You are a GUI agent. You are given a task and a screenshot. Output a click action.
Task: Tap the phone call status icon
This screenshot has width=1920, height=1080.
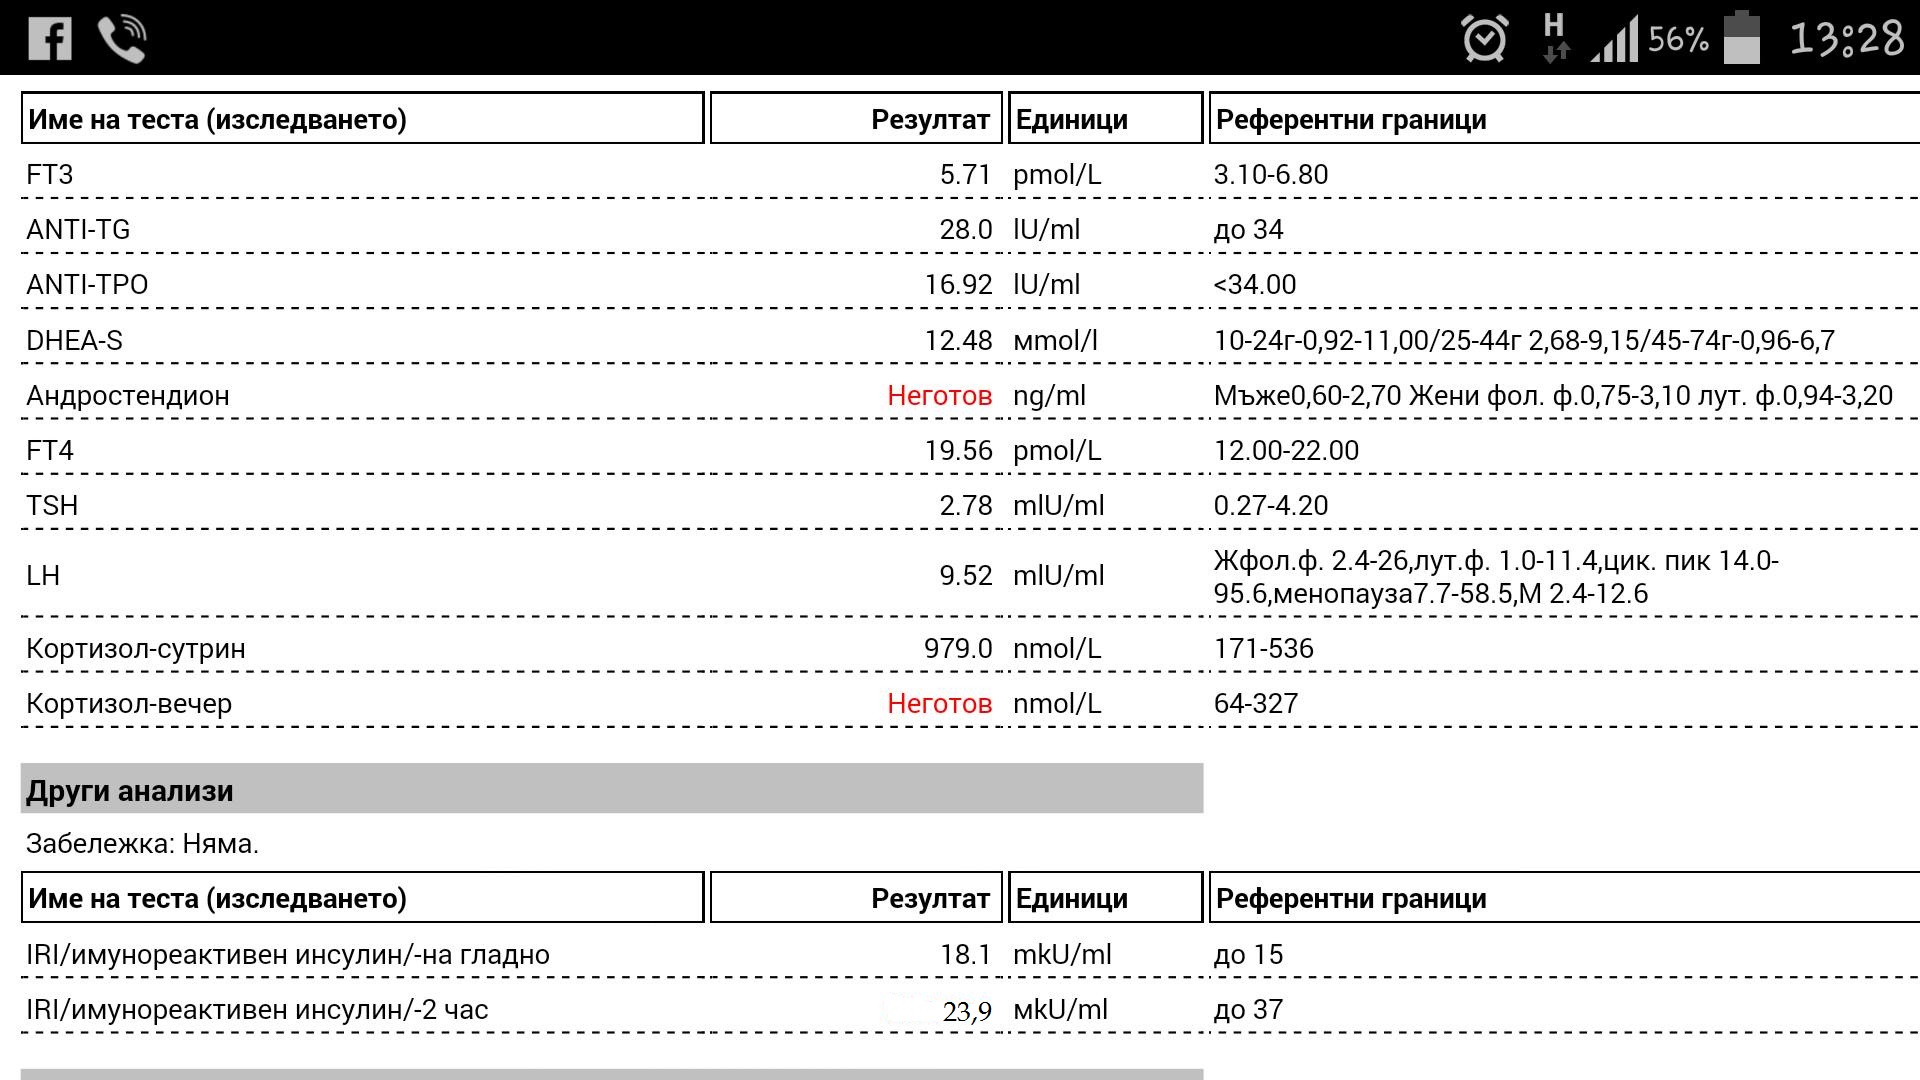point(122,39)
